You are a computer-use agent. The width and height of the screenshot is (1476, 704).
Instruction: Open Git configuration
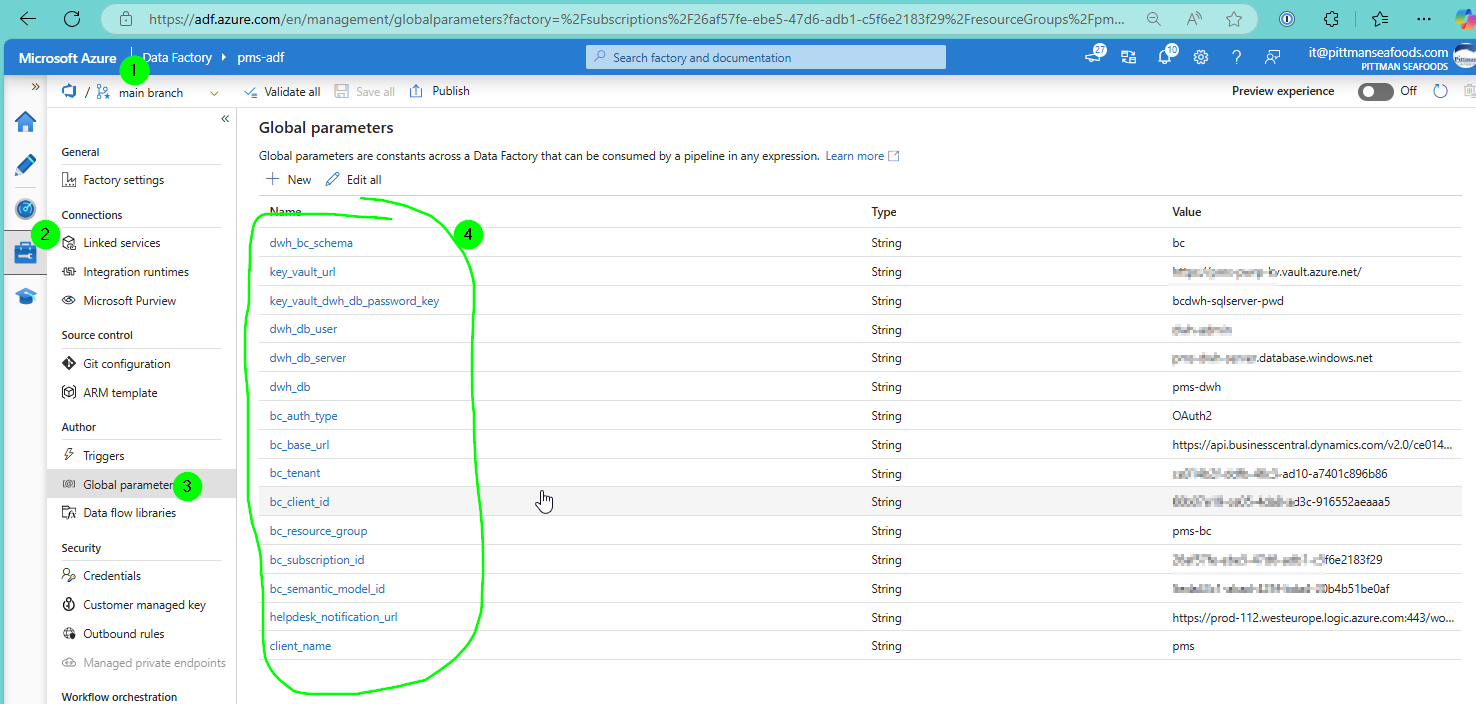click(x=127, y=364)
